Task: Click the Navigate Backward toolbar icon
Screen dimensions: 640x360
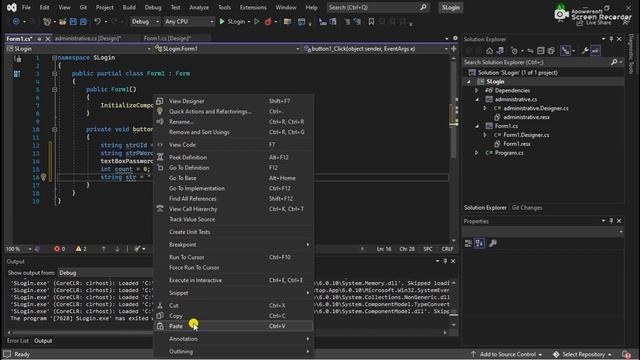Action: (16, 22)
